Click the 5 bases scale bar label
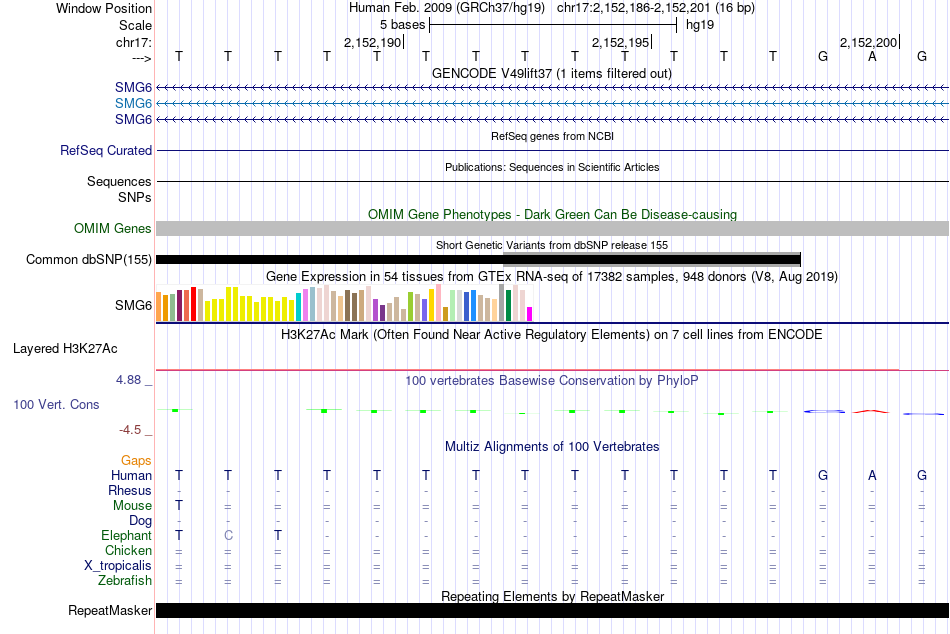 pyautogui.click(x=402, y=25)
